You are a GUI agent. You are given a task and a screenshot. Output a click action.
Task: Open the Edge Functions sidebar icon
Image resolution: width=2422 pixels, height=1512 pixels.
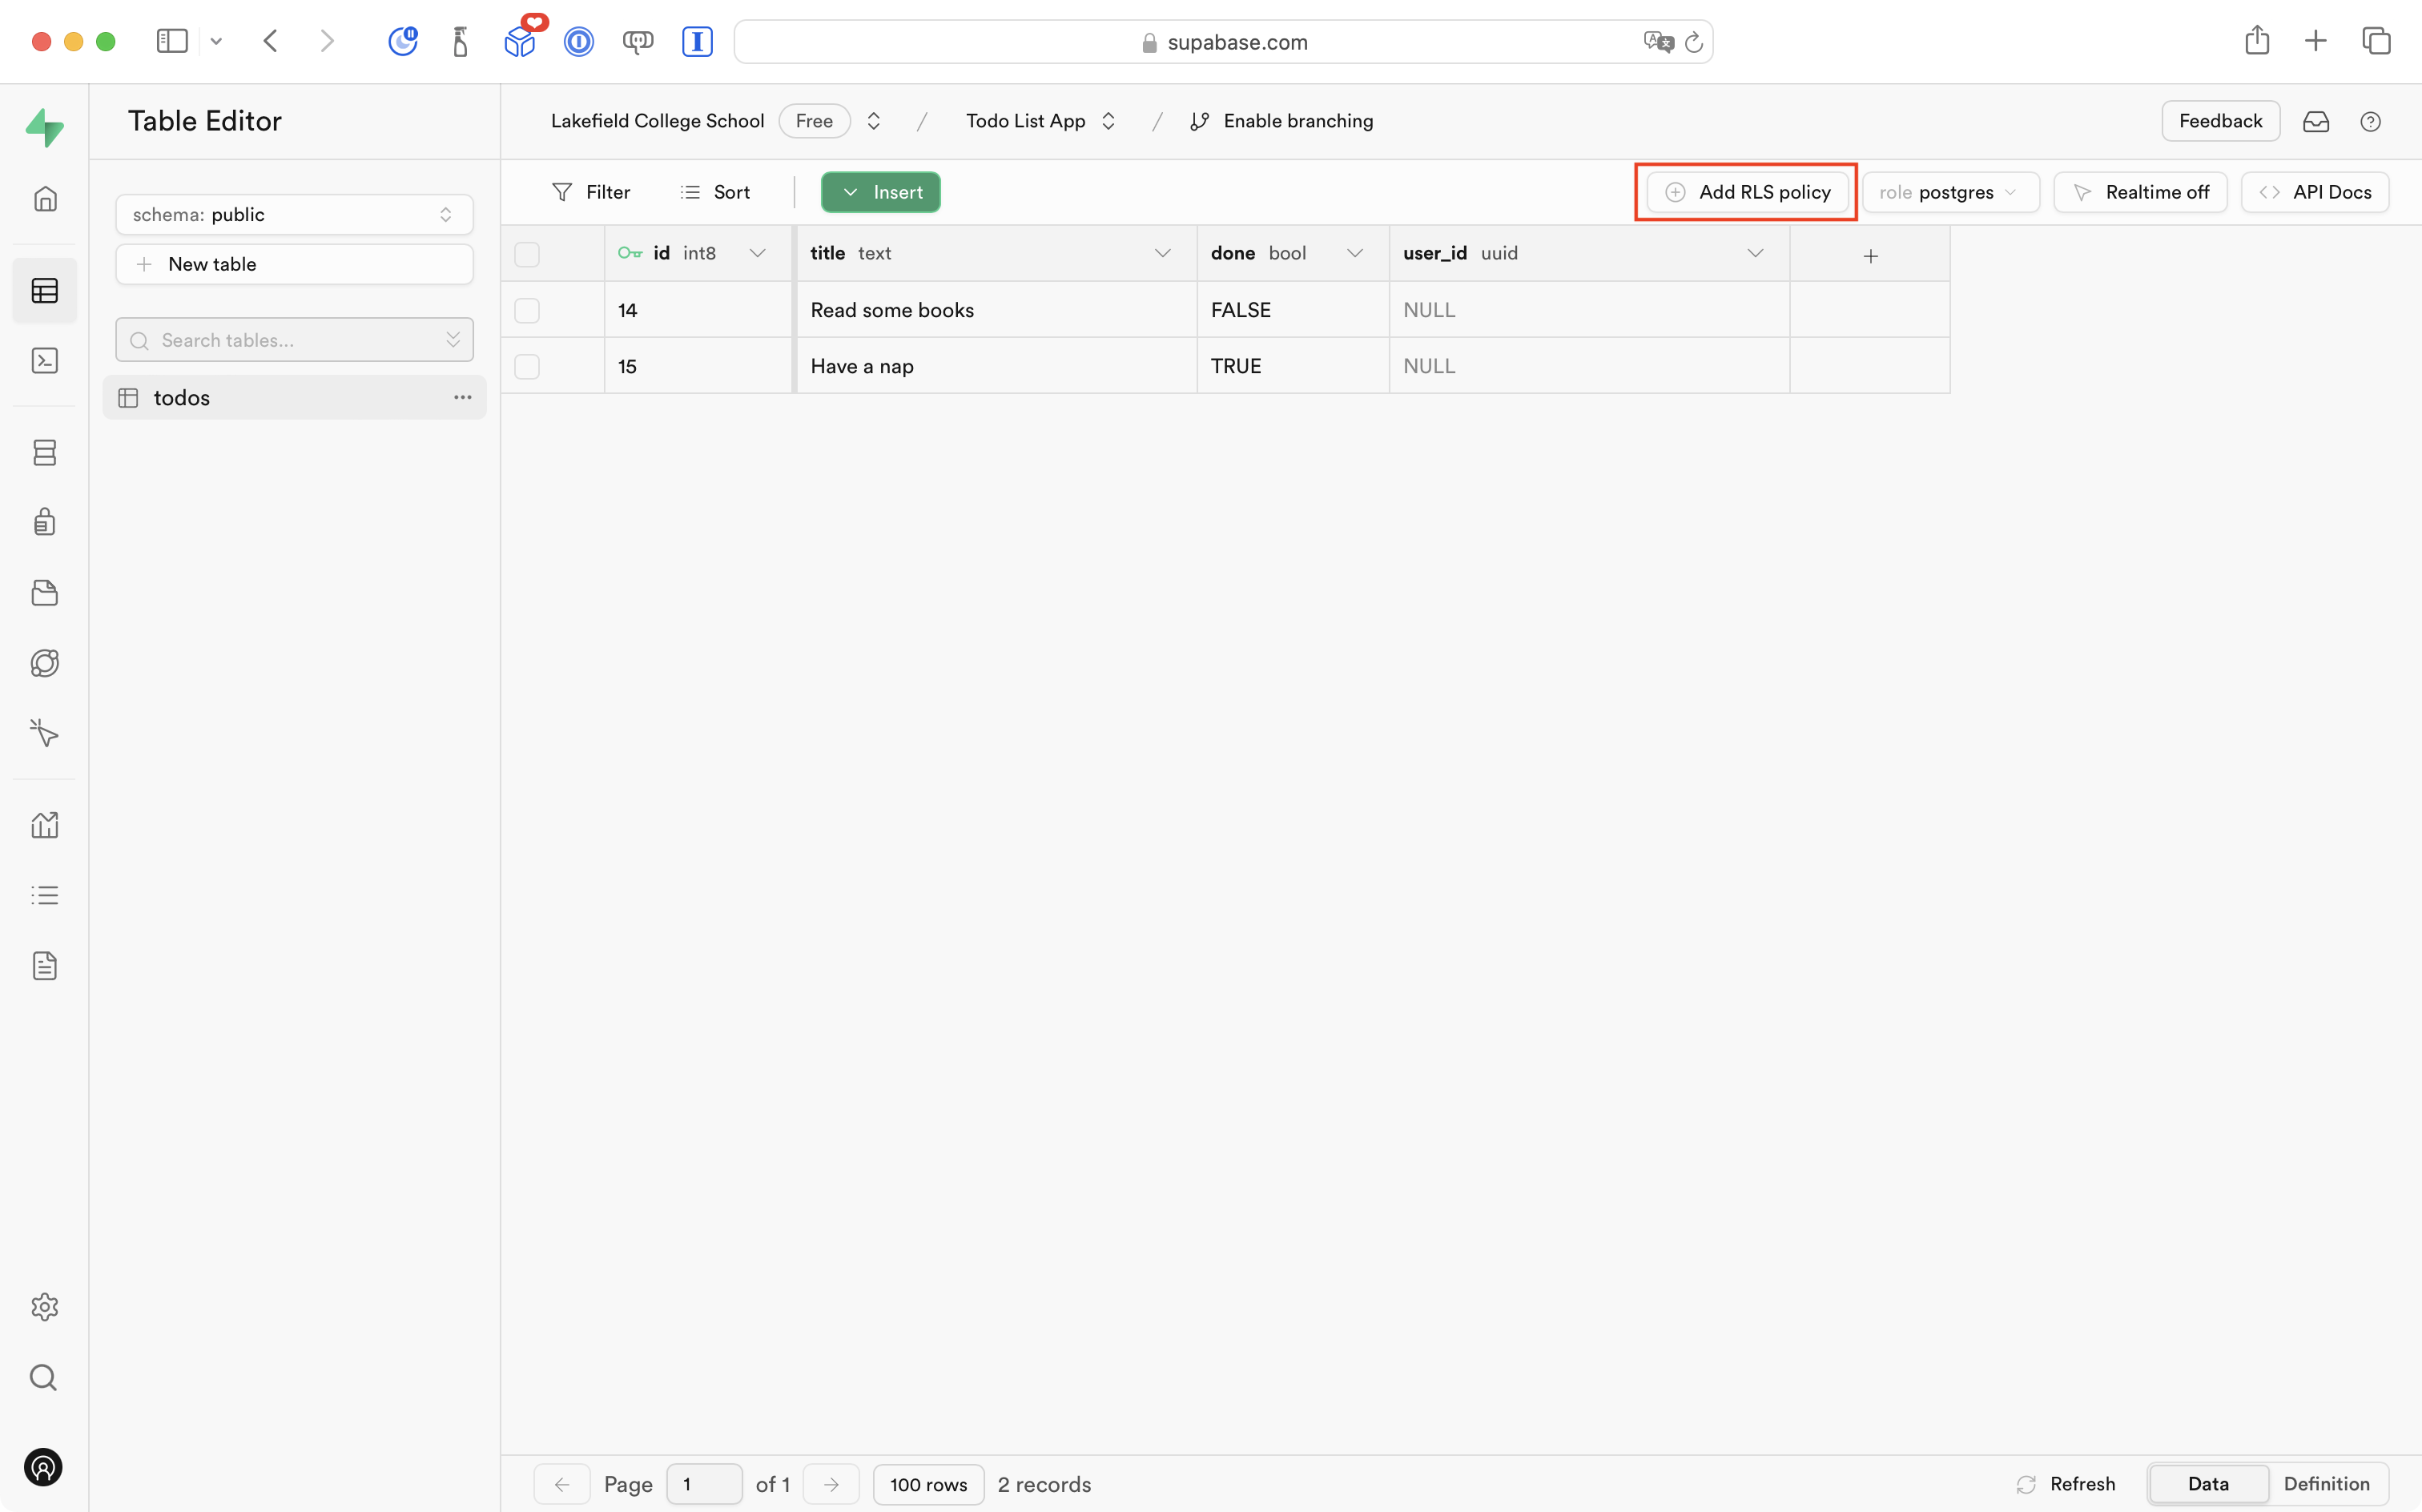45,663
